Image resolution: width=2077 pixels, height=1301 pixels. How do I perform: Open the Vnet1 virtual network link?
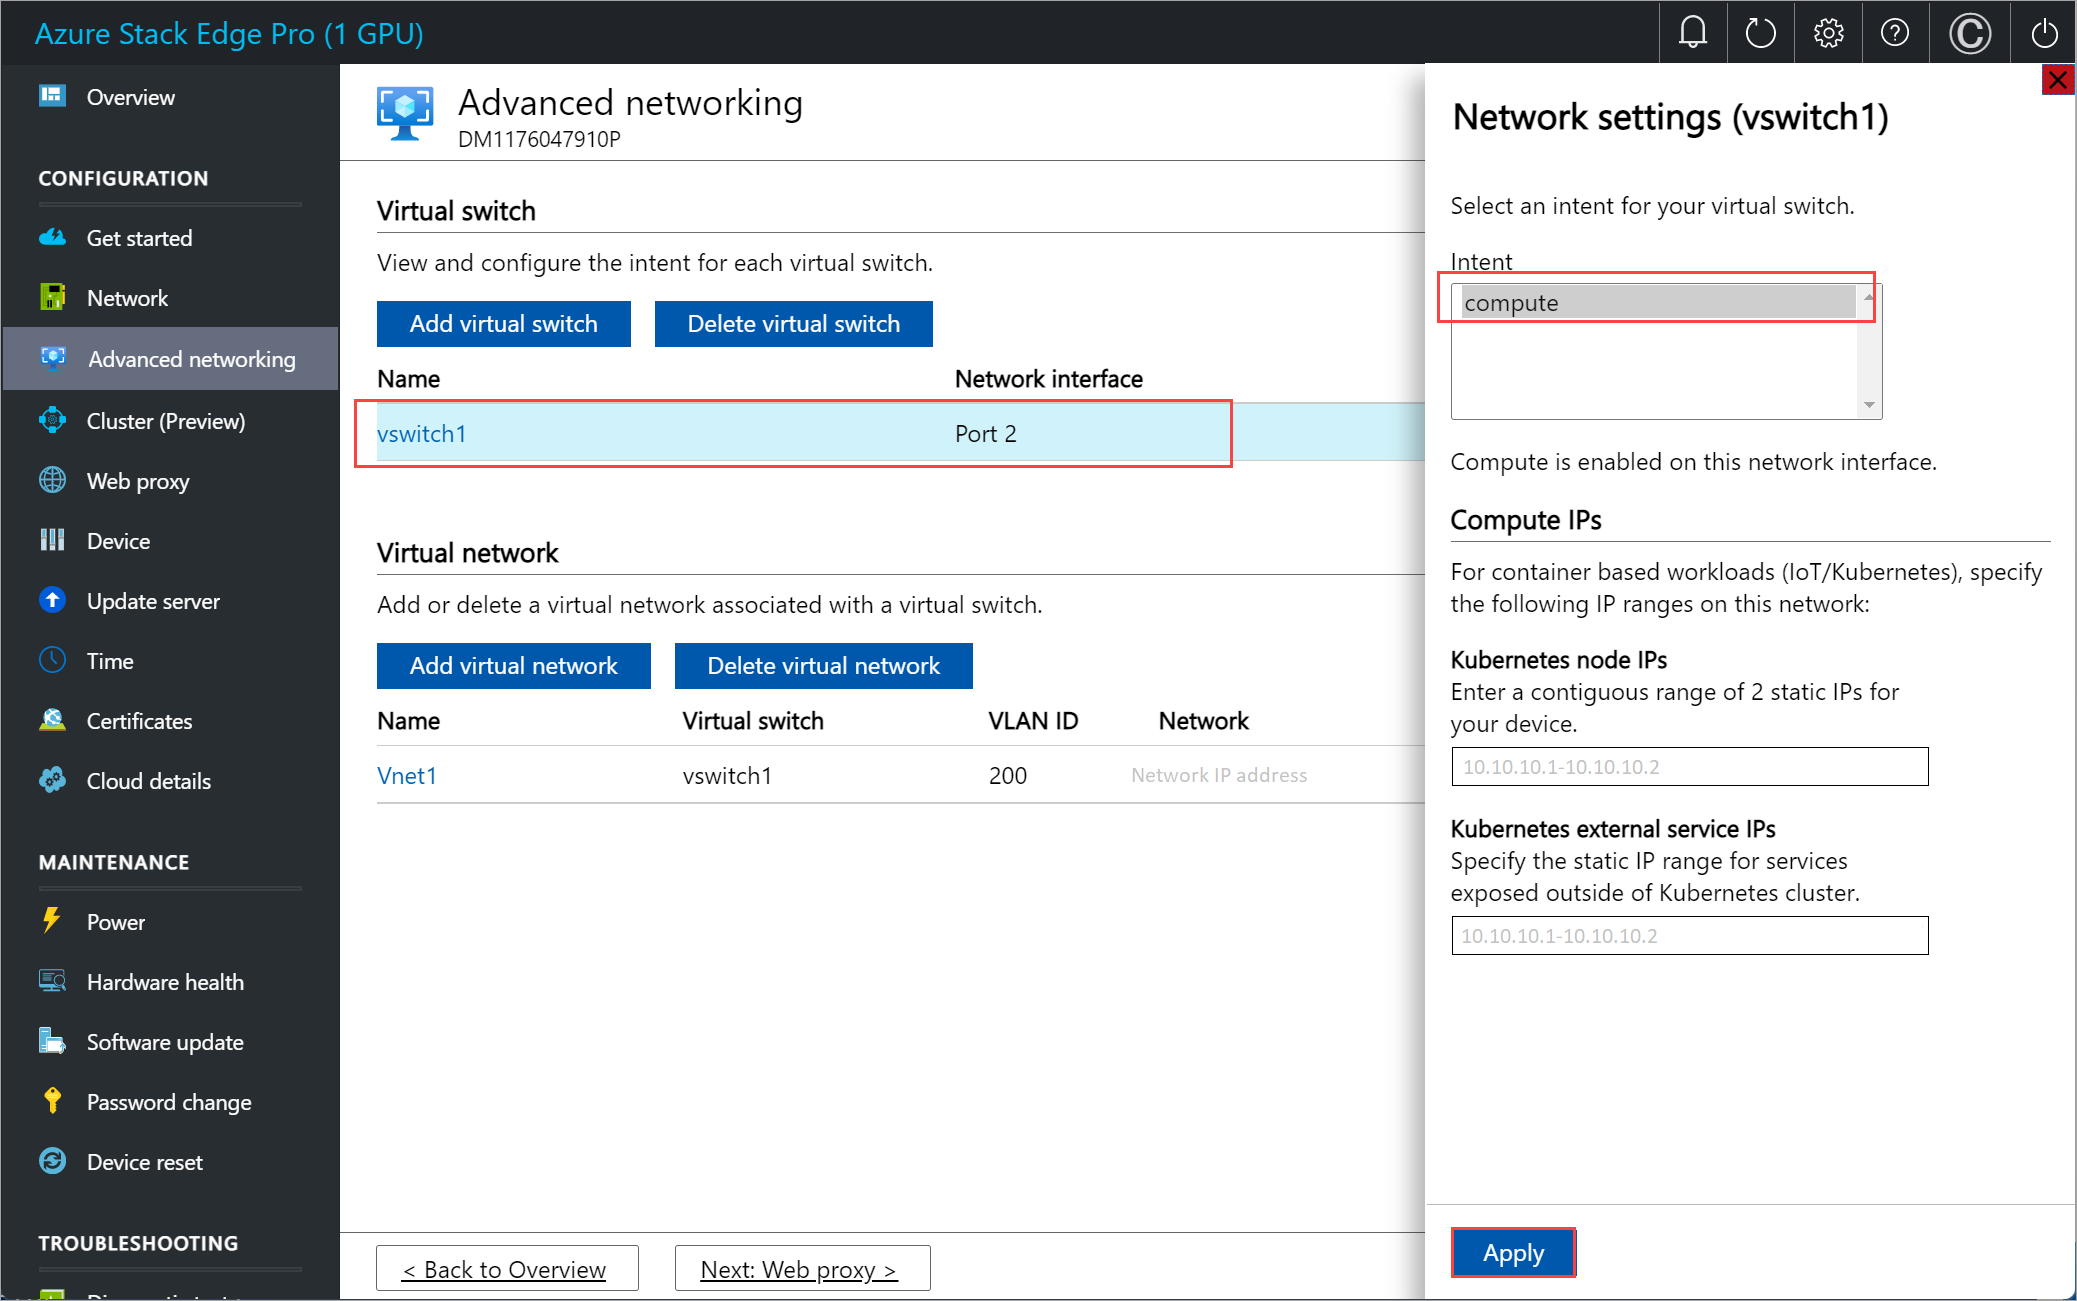(x=408, y=775)
